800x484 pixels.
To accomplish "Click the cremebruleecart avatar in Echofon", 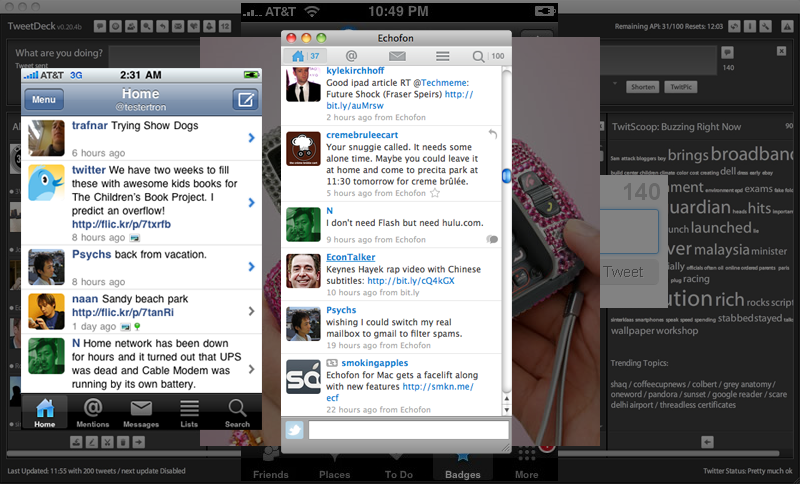I will pos(303,148).
